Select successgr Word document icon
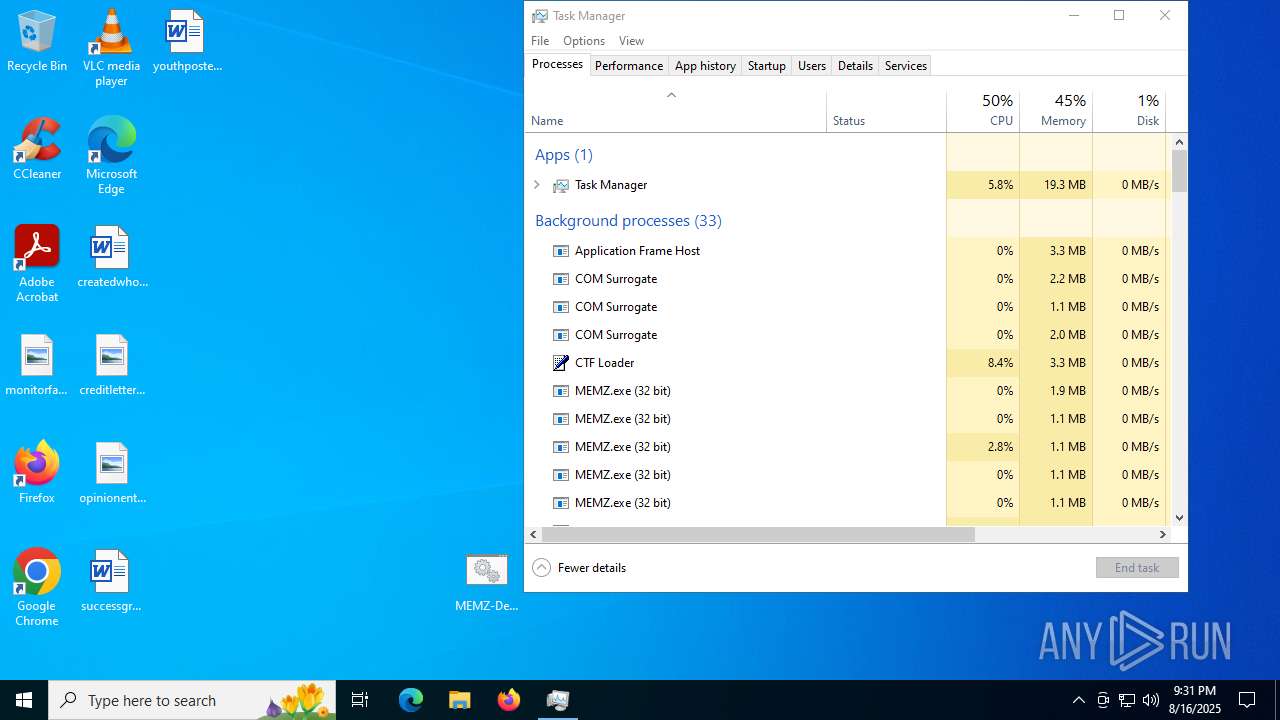 click(111, 582)
